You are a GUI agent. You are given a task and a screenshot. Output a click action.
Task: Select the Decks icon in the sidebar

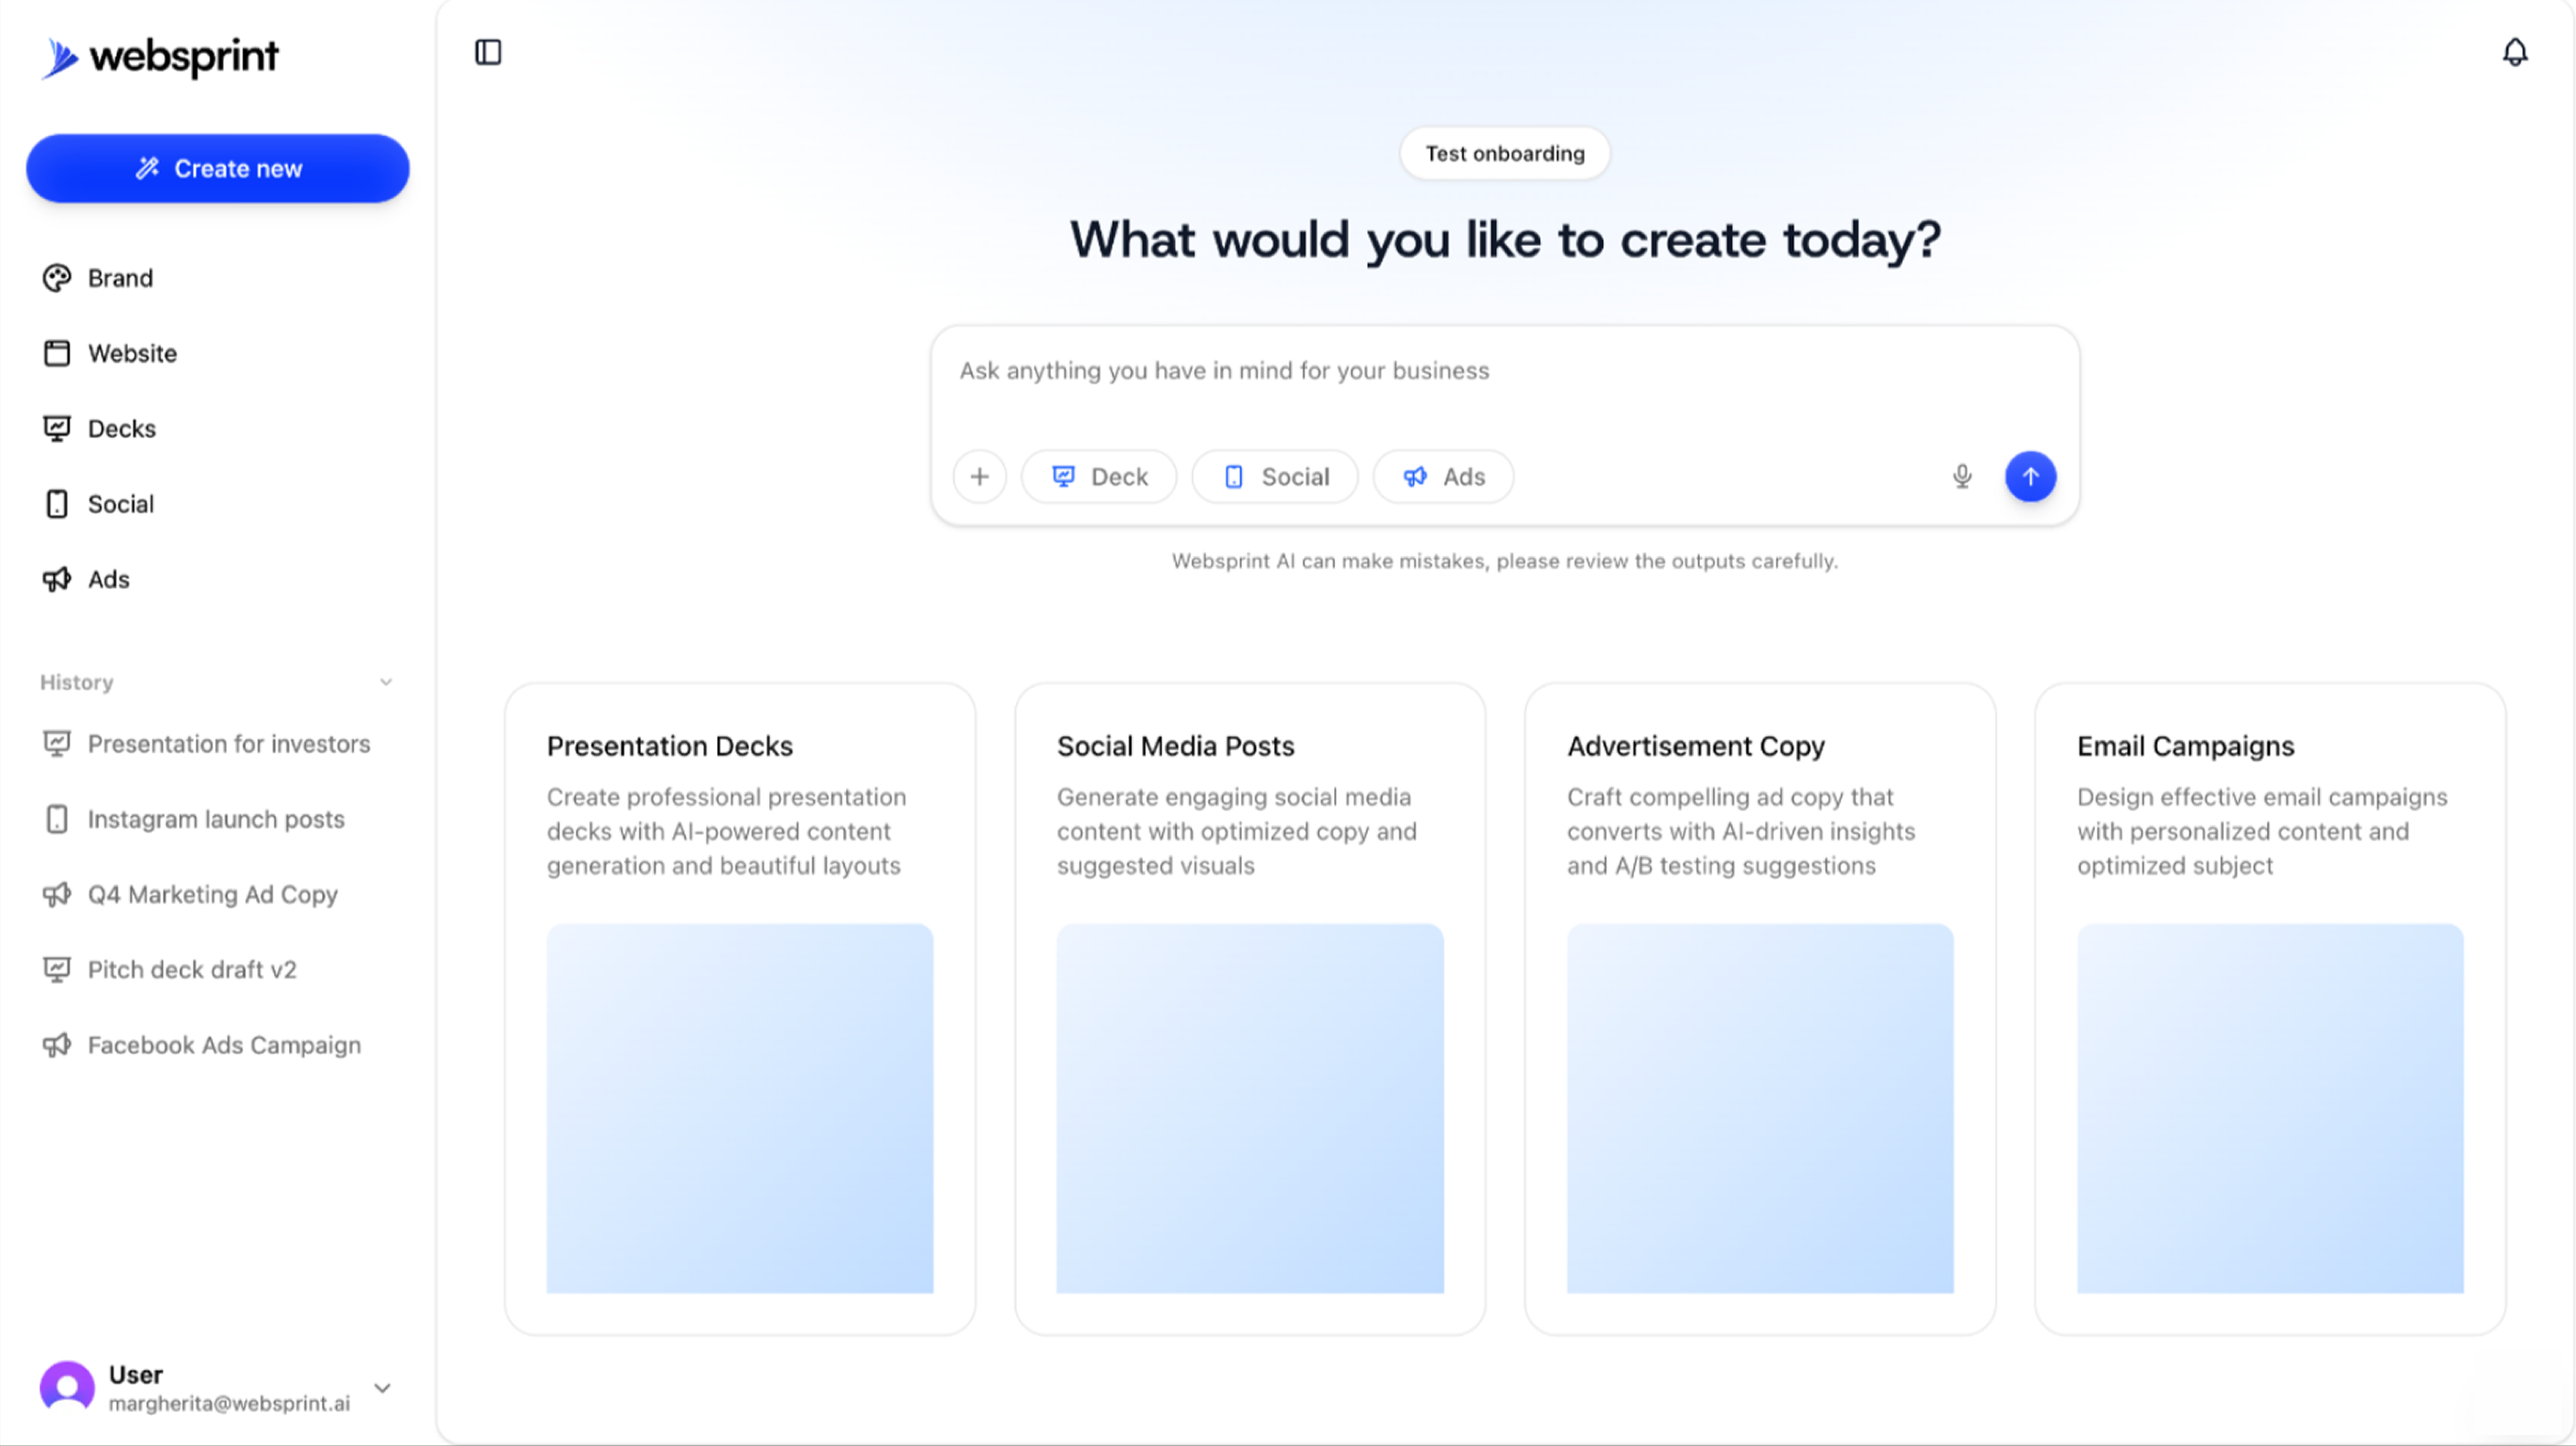[x=57, y=427]
